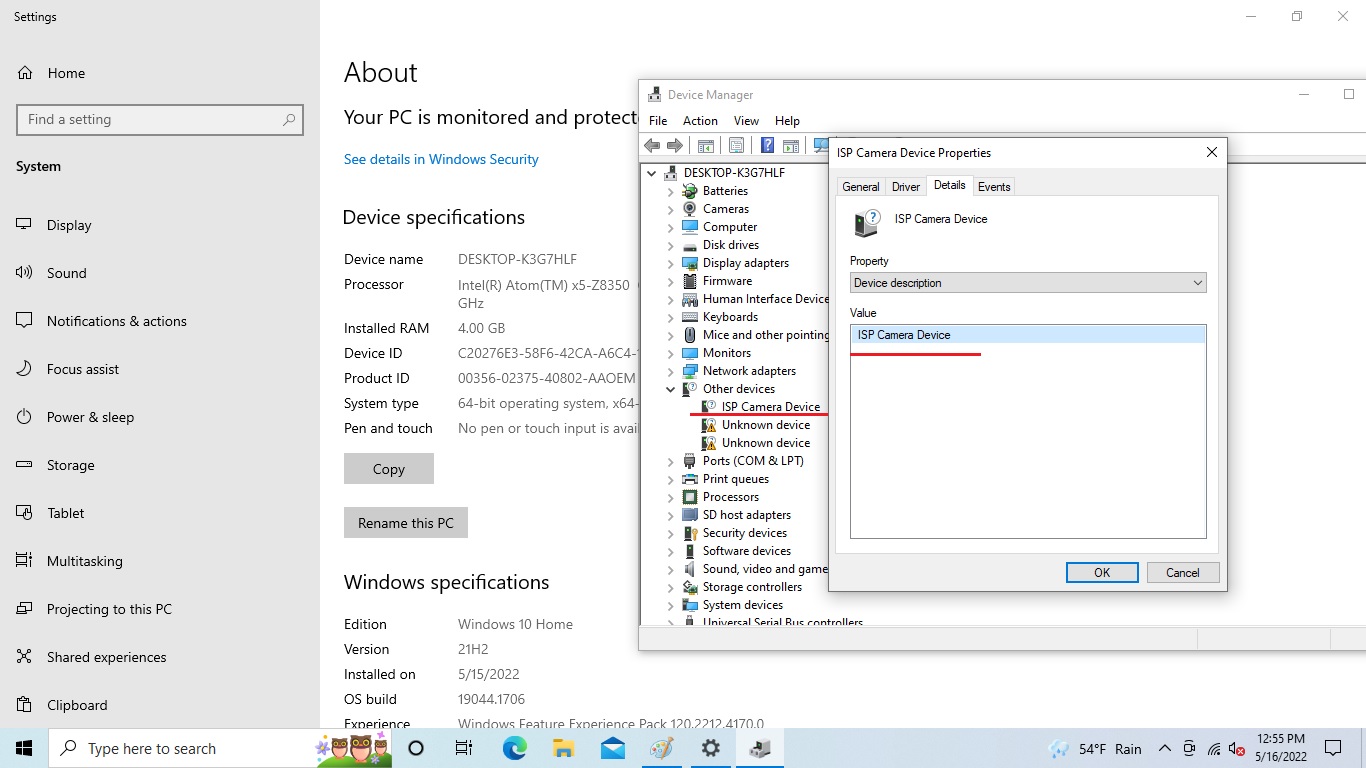The width and height of the screenshot is (1366, 768).
Task: Open See details in Windows Security link
Action: coord(441,159)
